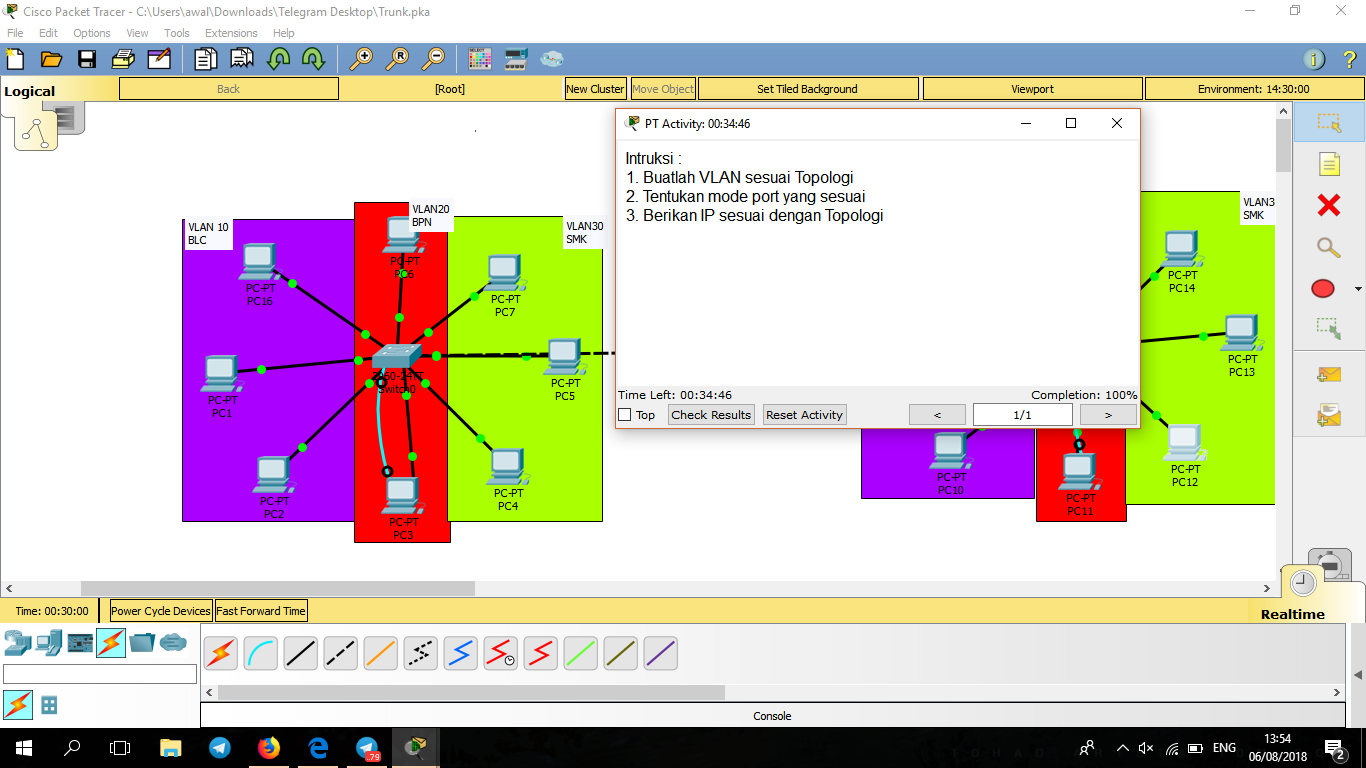Viewport: 1366px width, 768px height.
Task: Pick the Console cable connection
Action: [x=261, y=653]
